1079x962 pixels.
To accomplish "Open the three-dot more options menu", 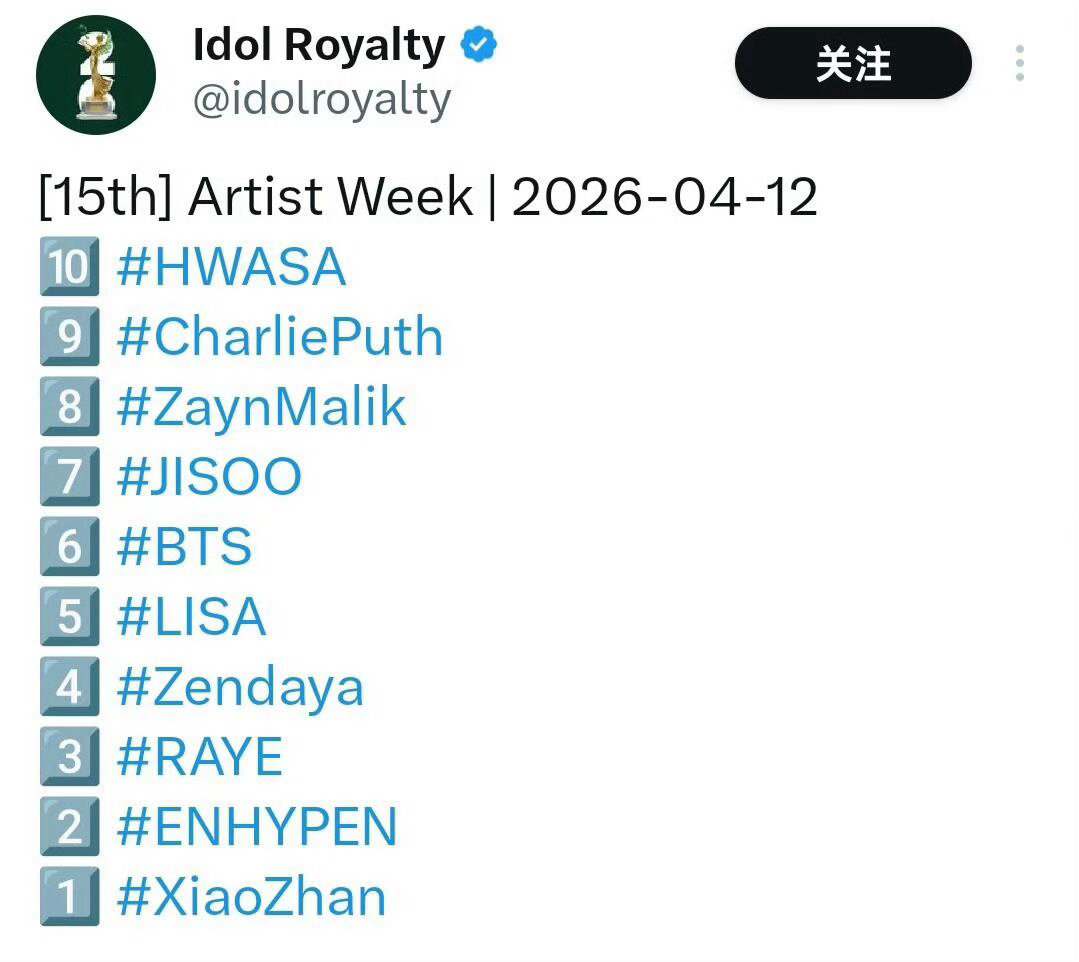I will pos(1020,65).
